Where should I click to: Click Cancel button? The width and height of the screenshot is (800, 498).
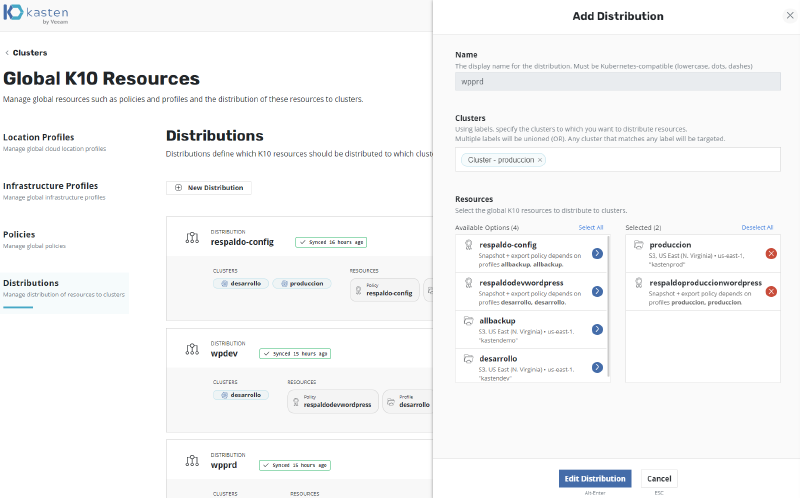pos(659,479)
